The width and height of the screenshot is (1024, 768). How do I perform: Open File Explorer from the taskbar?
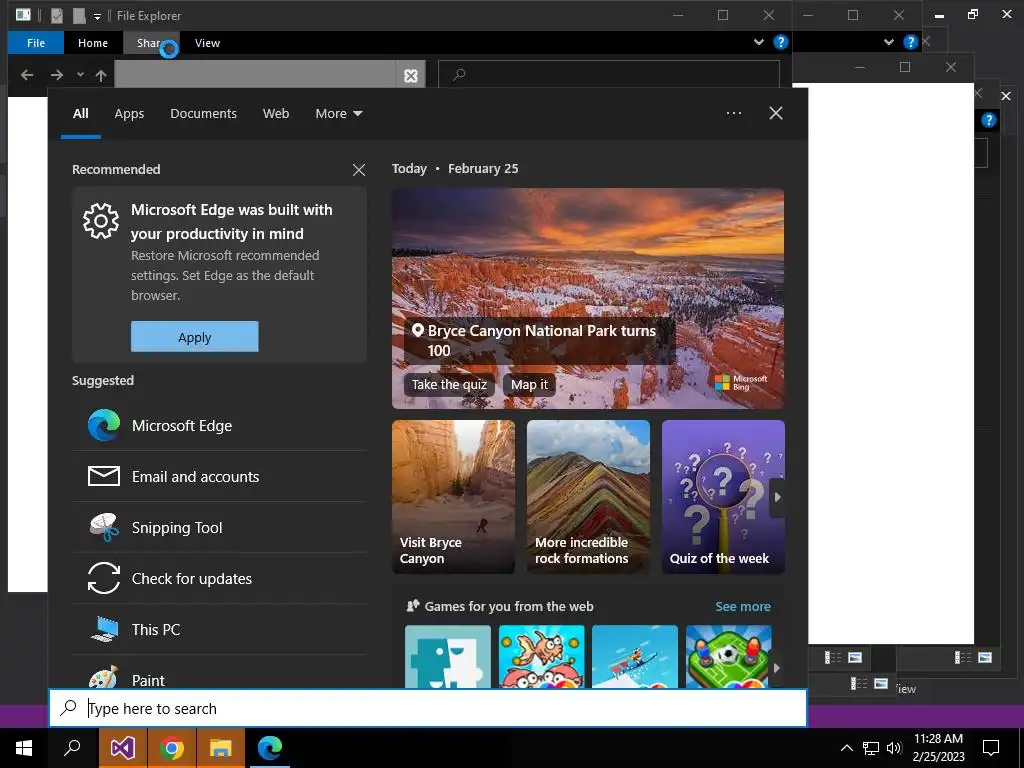click(221, 748)
